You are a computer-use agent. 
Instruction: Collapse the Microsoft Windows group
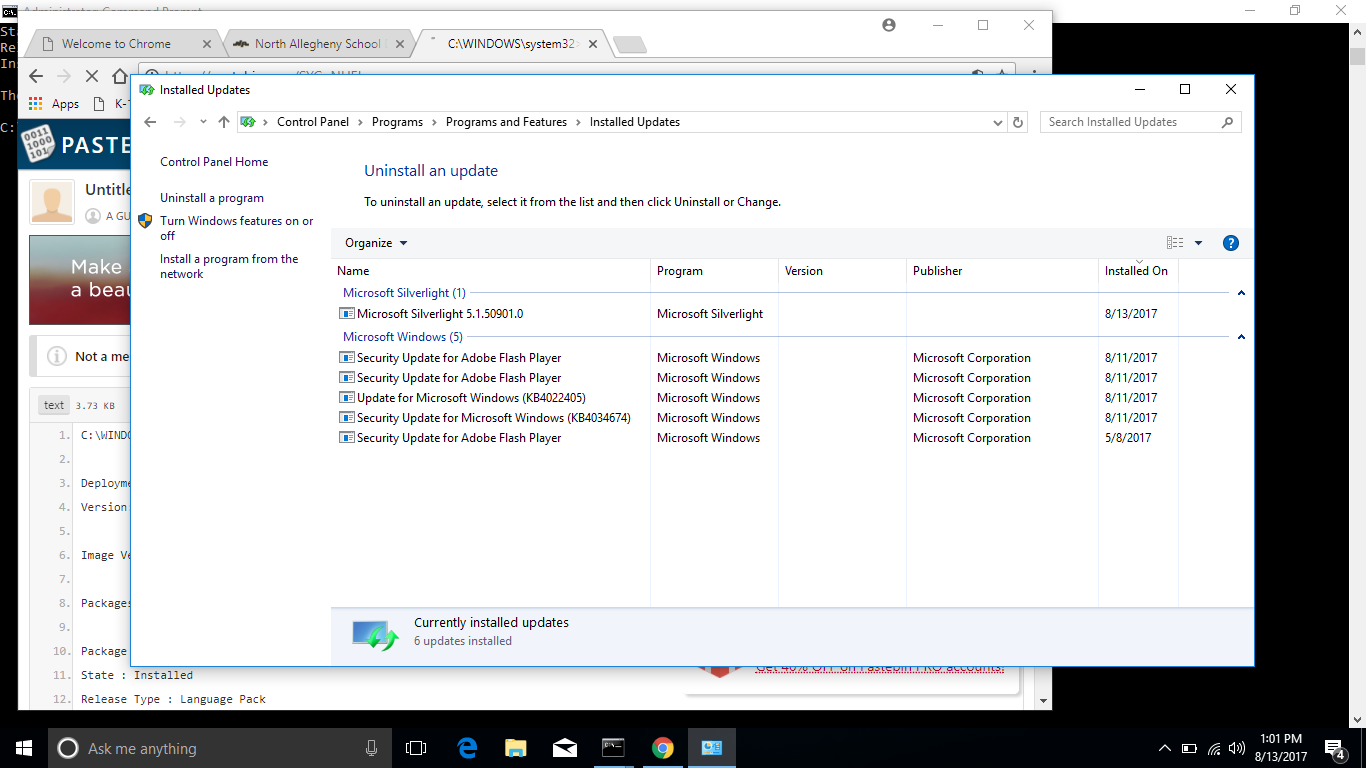point(1241,337)
